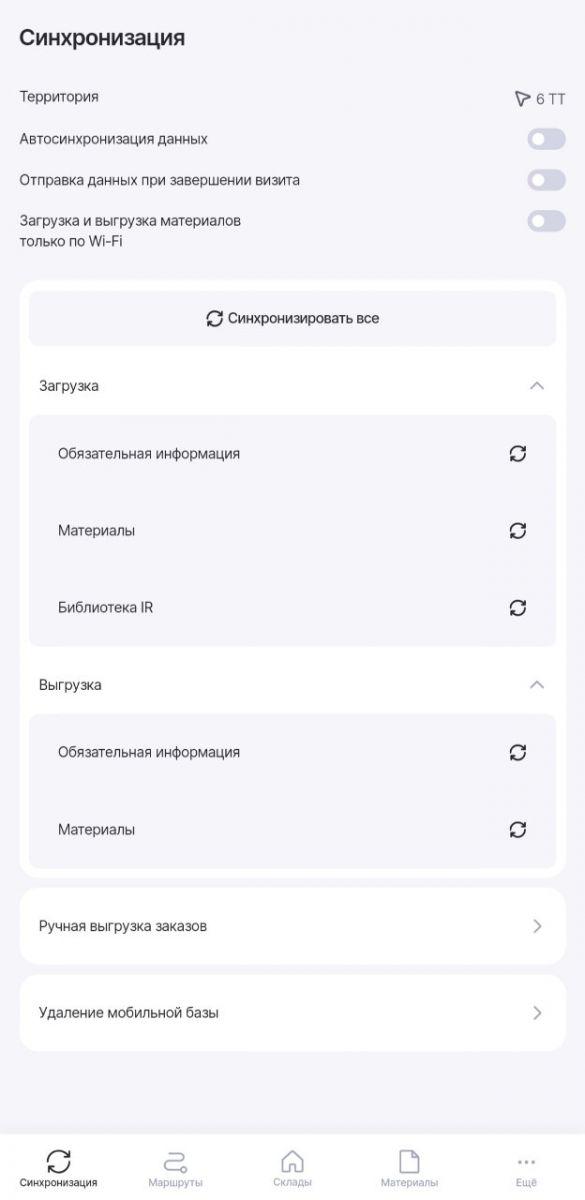Image resolution: width=585 pixels, height=1200 pixels.
Task: Sync Обязательная информация under Выгрузка
Action: (x=517, y=752)
